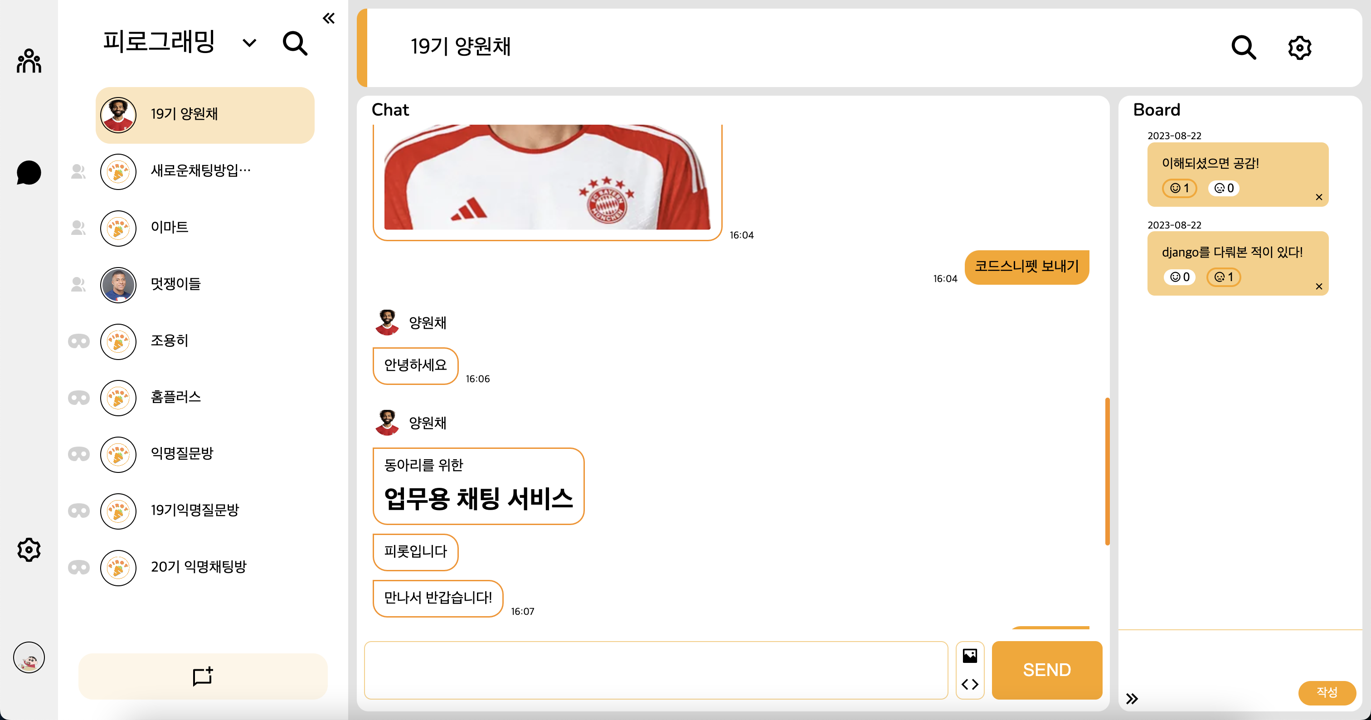1371x720 pixels.
Task: Click inside the message input field
Action: (655, 670)
